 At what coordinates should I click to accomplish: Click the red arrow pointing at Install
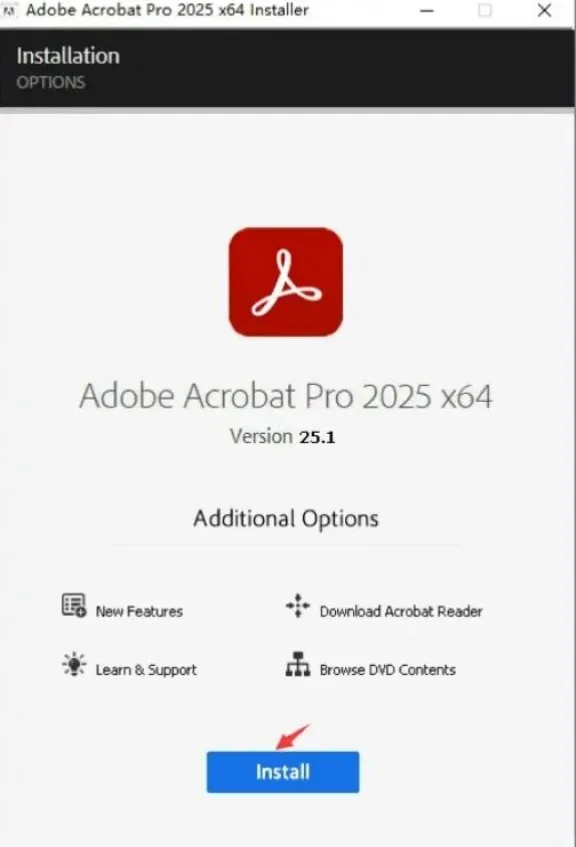(x=292, y=737)
